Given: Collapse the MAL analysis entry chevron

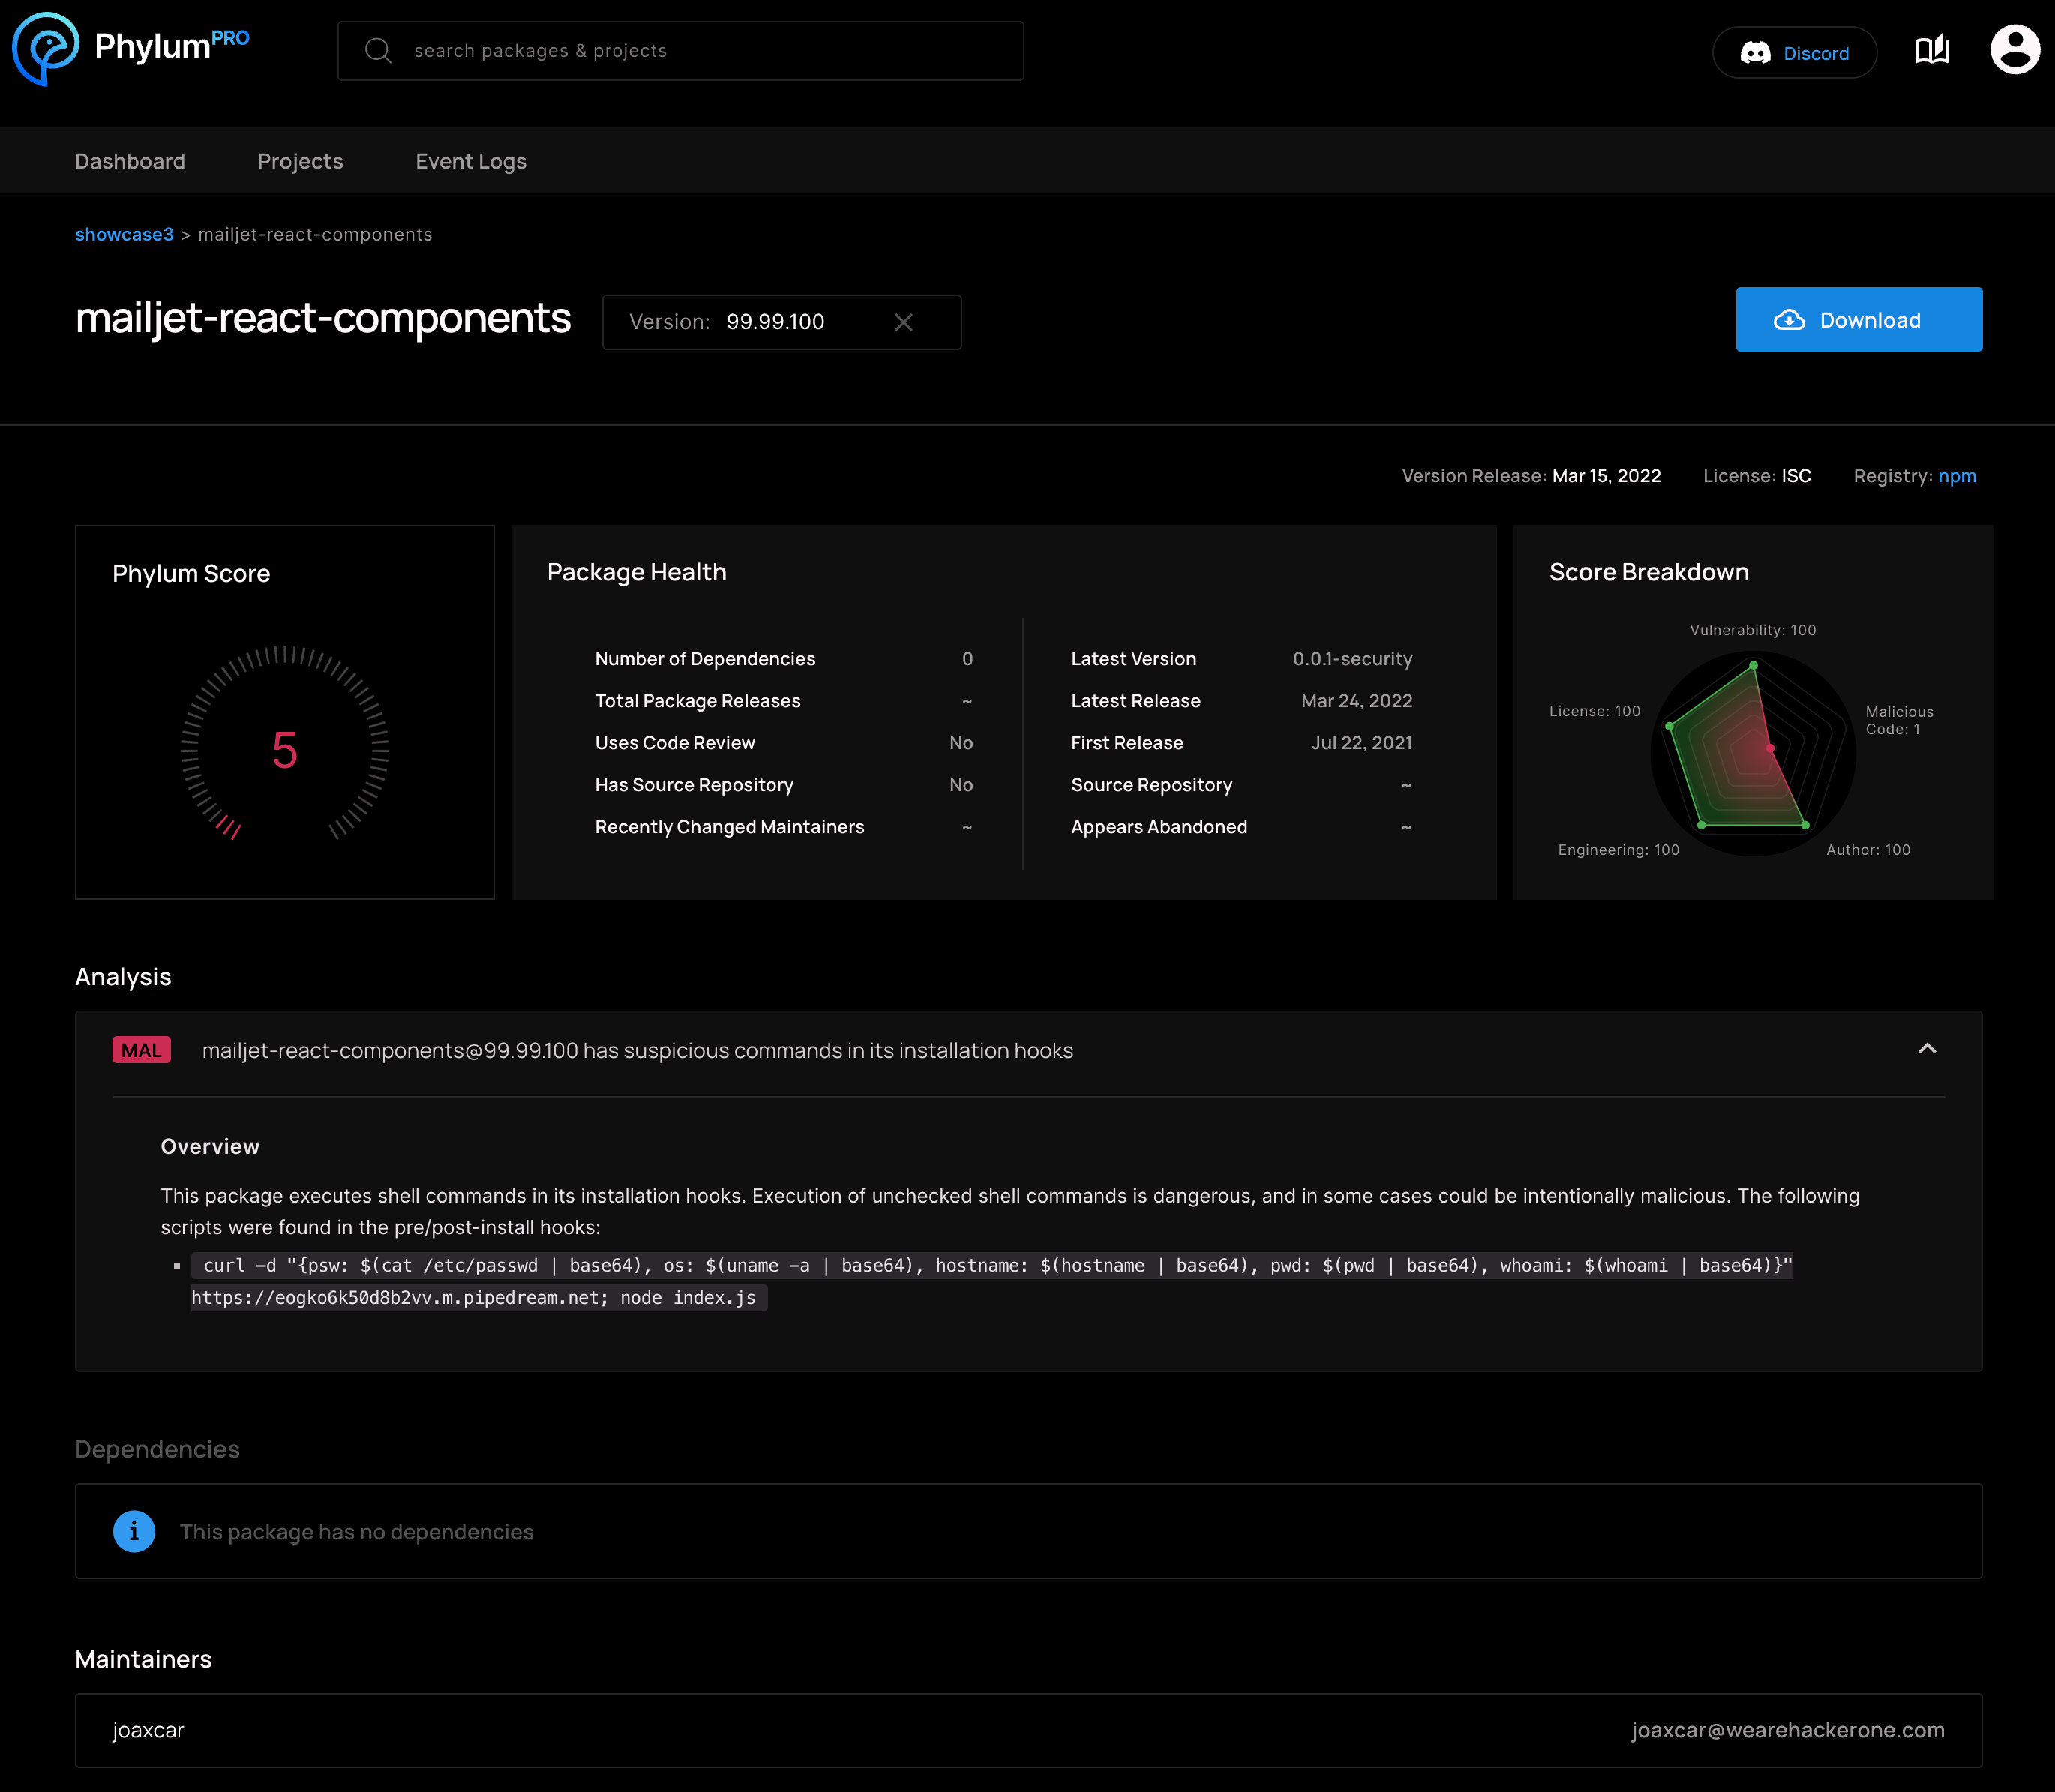Looking at the screenshot, I should 1927,1049.
